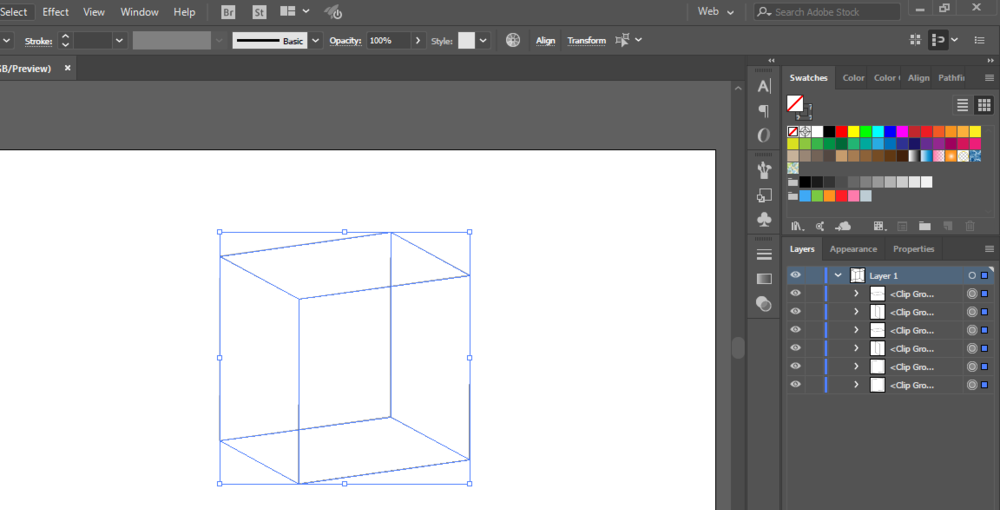Open Adobe Bridge via Br icon
Viewport: 1000px width, 510px height.
coord(228,12)
